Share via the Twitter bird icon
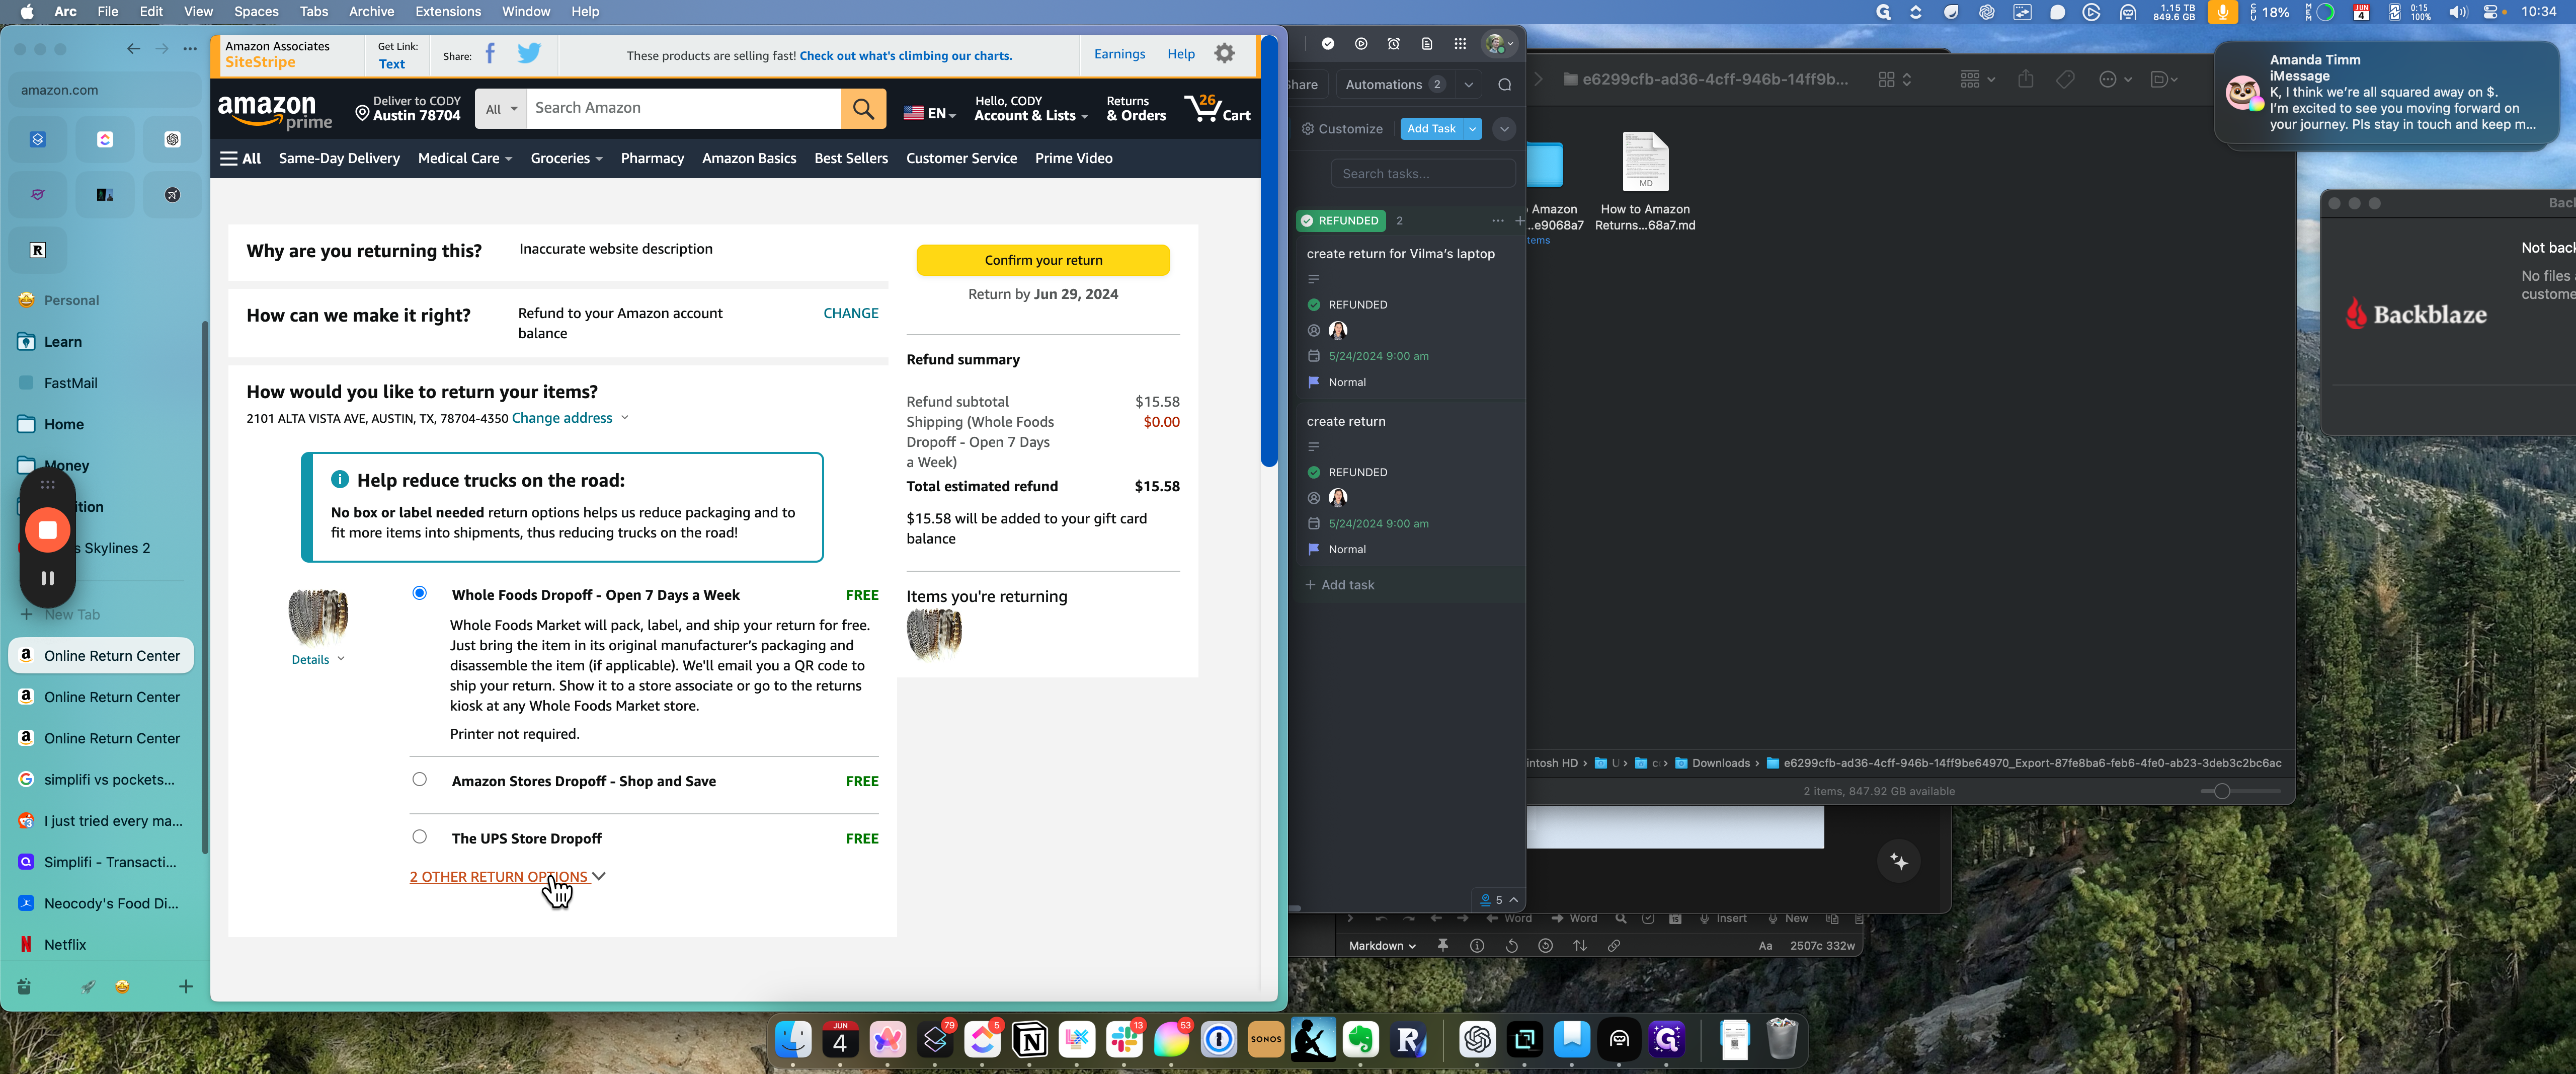The height and width of the screenshot is (1074, 2576). coord(529,54)
